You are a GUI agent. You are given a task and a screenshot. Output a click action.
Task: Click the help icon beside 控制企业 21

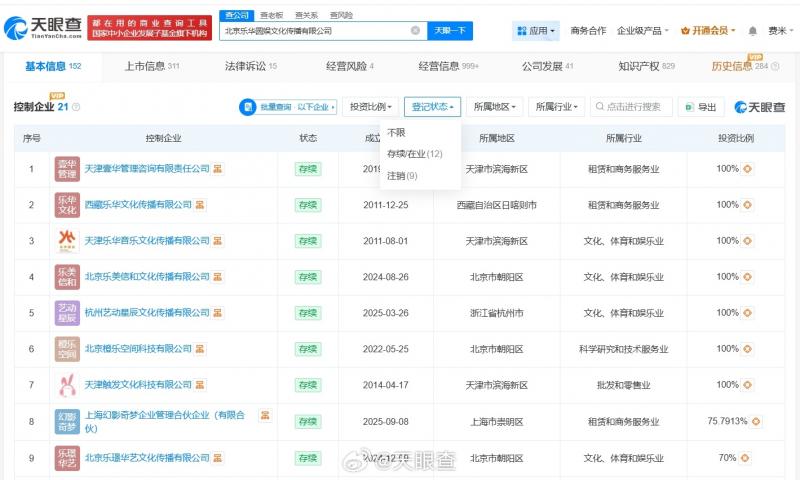(x=76, y=107)
